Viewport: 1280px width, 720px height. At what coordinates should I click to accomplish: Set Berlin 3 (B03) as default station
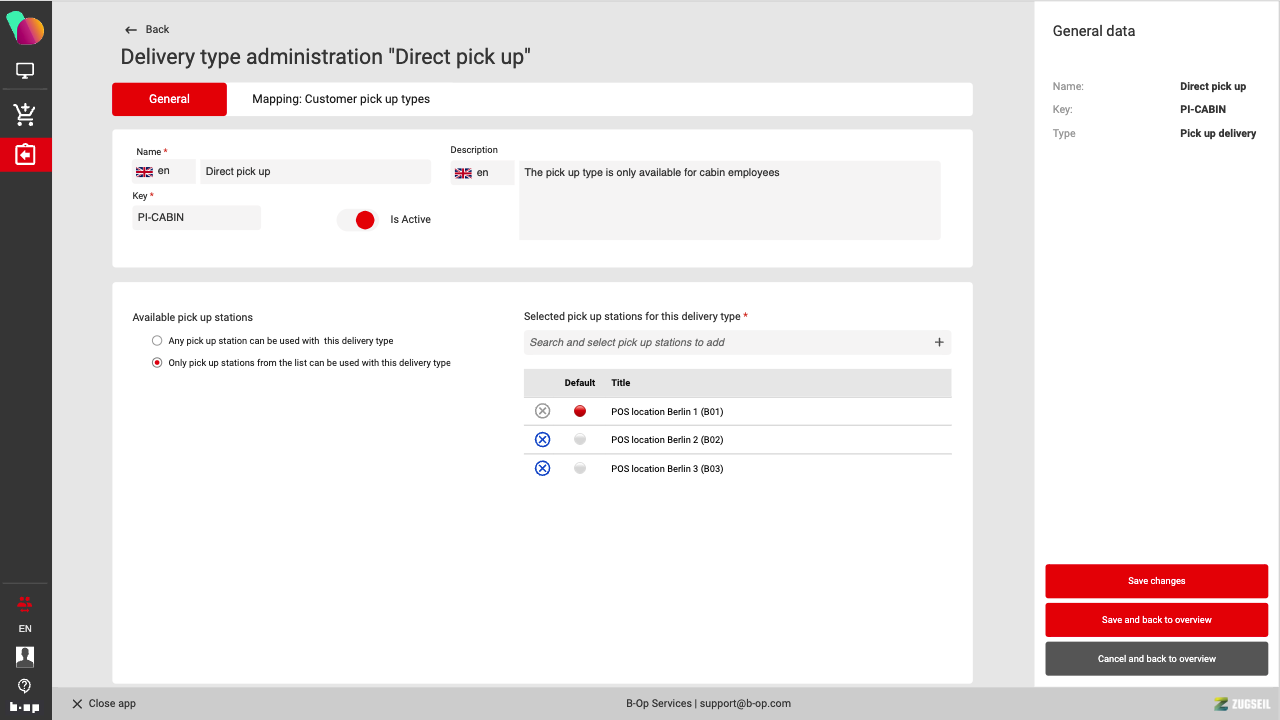coord(580,468)
